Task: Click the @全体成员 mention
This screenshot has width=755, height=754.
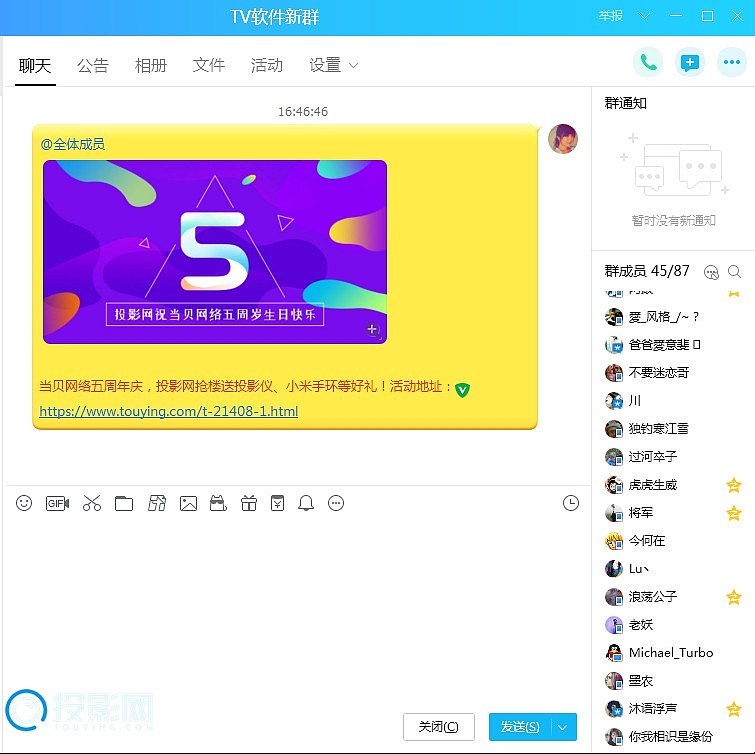Action: pos(73,144)
